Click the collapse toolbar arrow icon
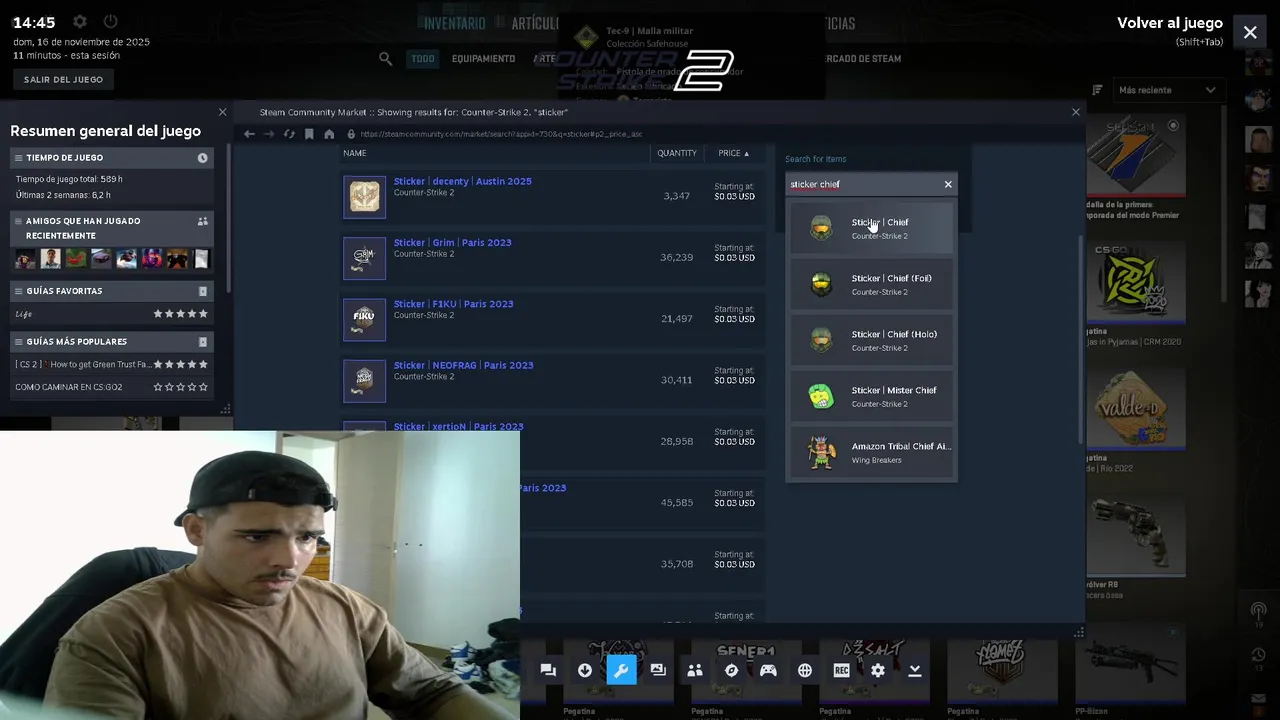 pos(914,670)
